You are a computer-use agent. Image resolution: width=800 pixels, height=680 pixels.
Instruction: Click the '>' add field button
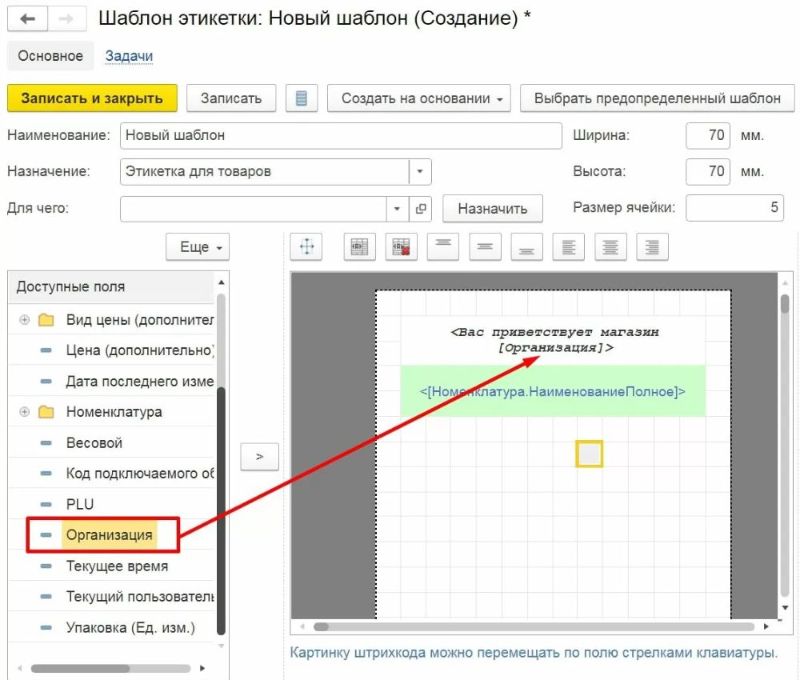click(259, 457)
